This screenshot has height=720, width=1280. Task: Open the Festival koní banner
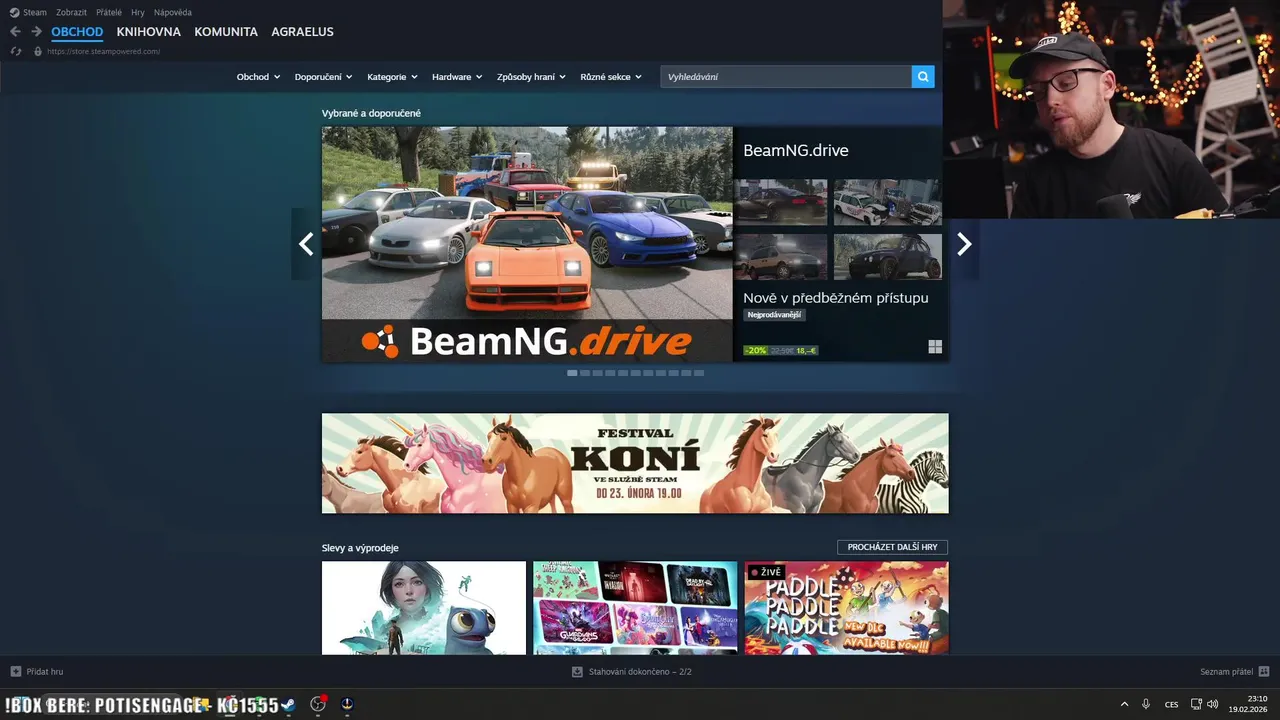click(635, 463)
